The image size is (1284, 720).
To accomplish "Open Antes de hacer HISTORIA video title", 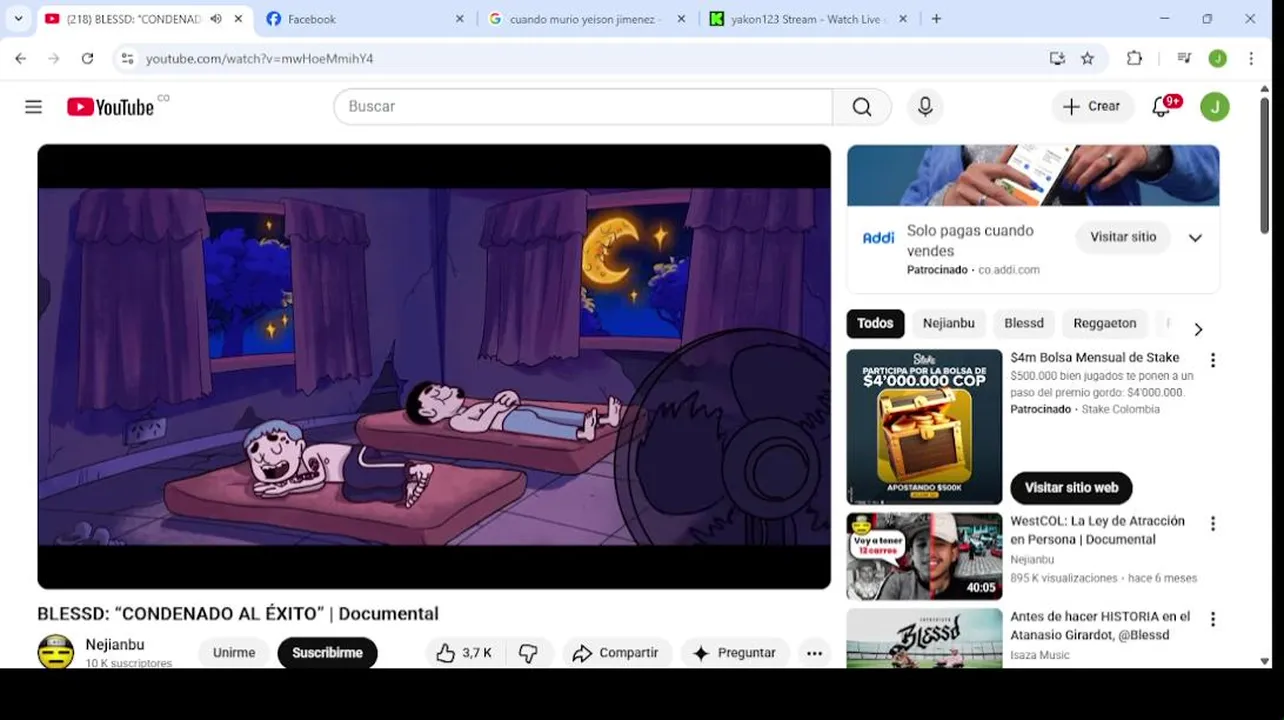I will (x=1100, y=626).
